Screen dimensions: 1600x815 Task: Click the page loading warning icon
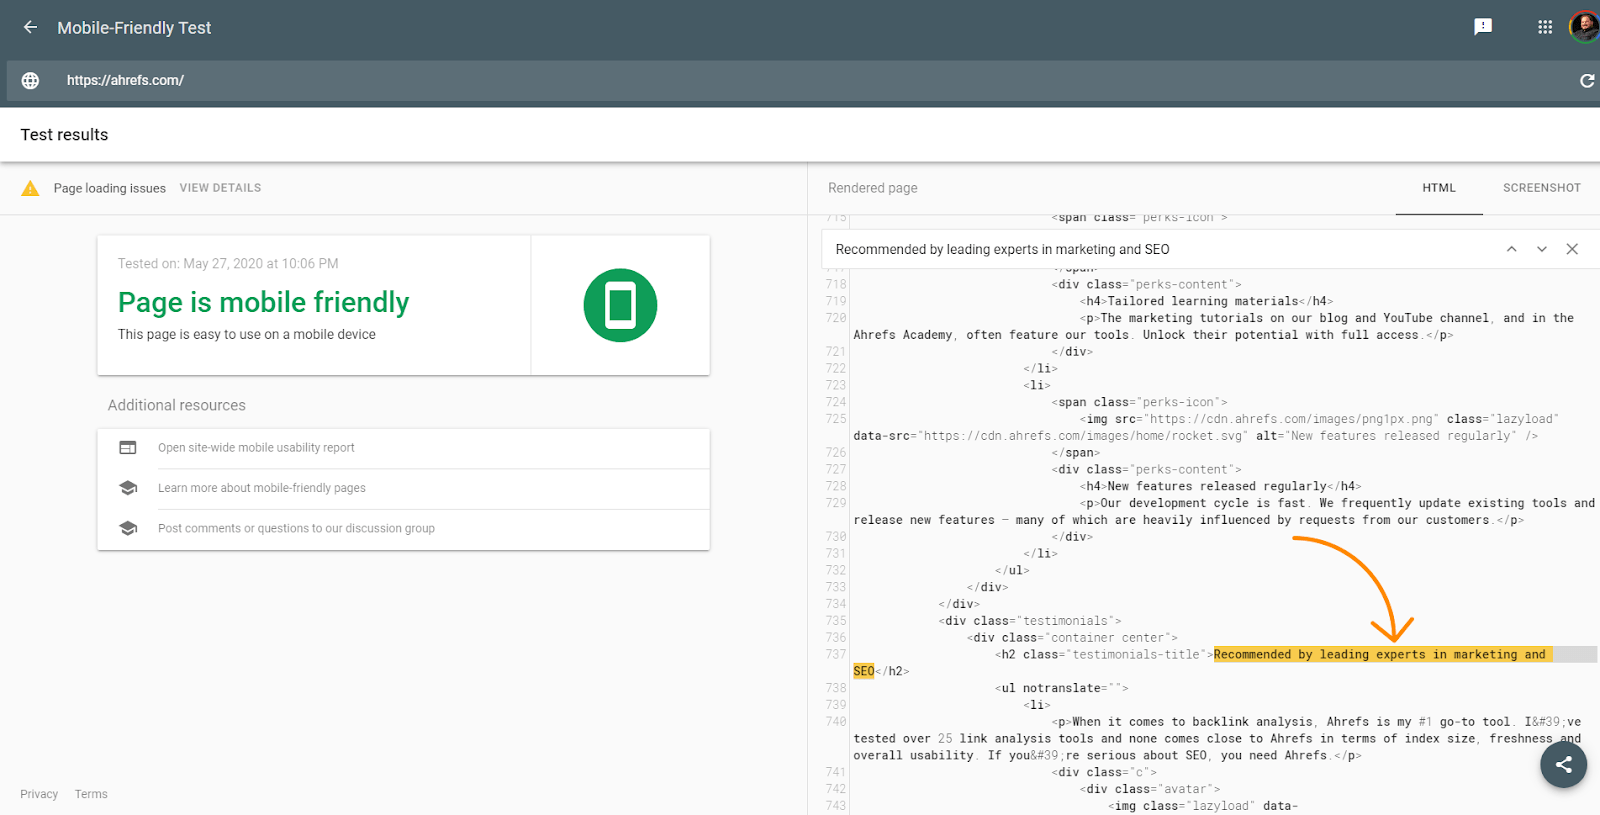30,188
